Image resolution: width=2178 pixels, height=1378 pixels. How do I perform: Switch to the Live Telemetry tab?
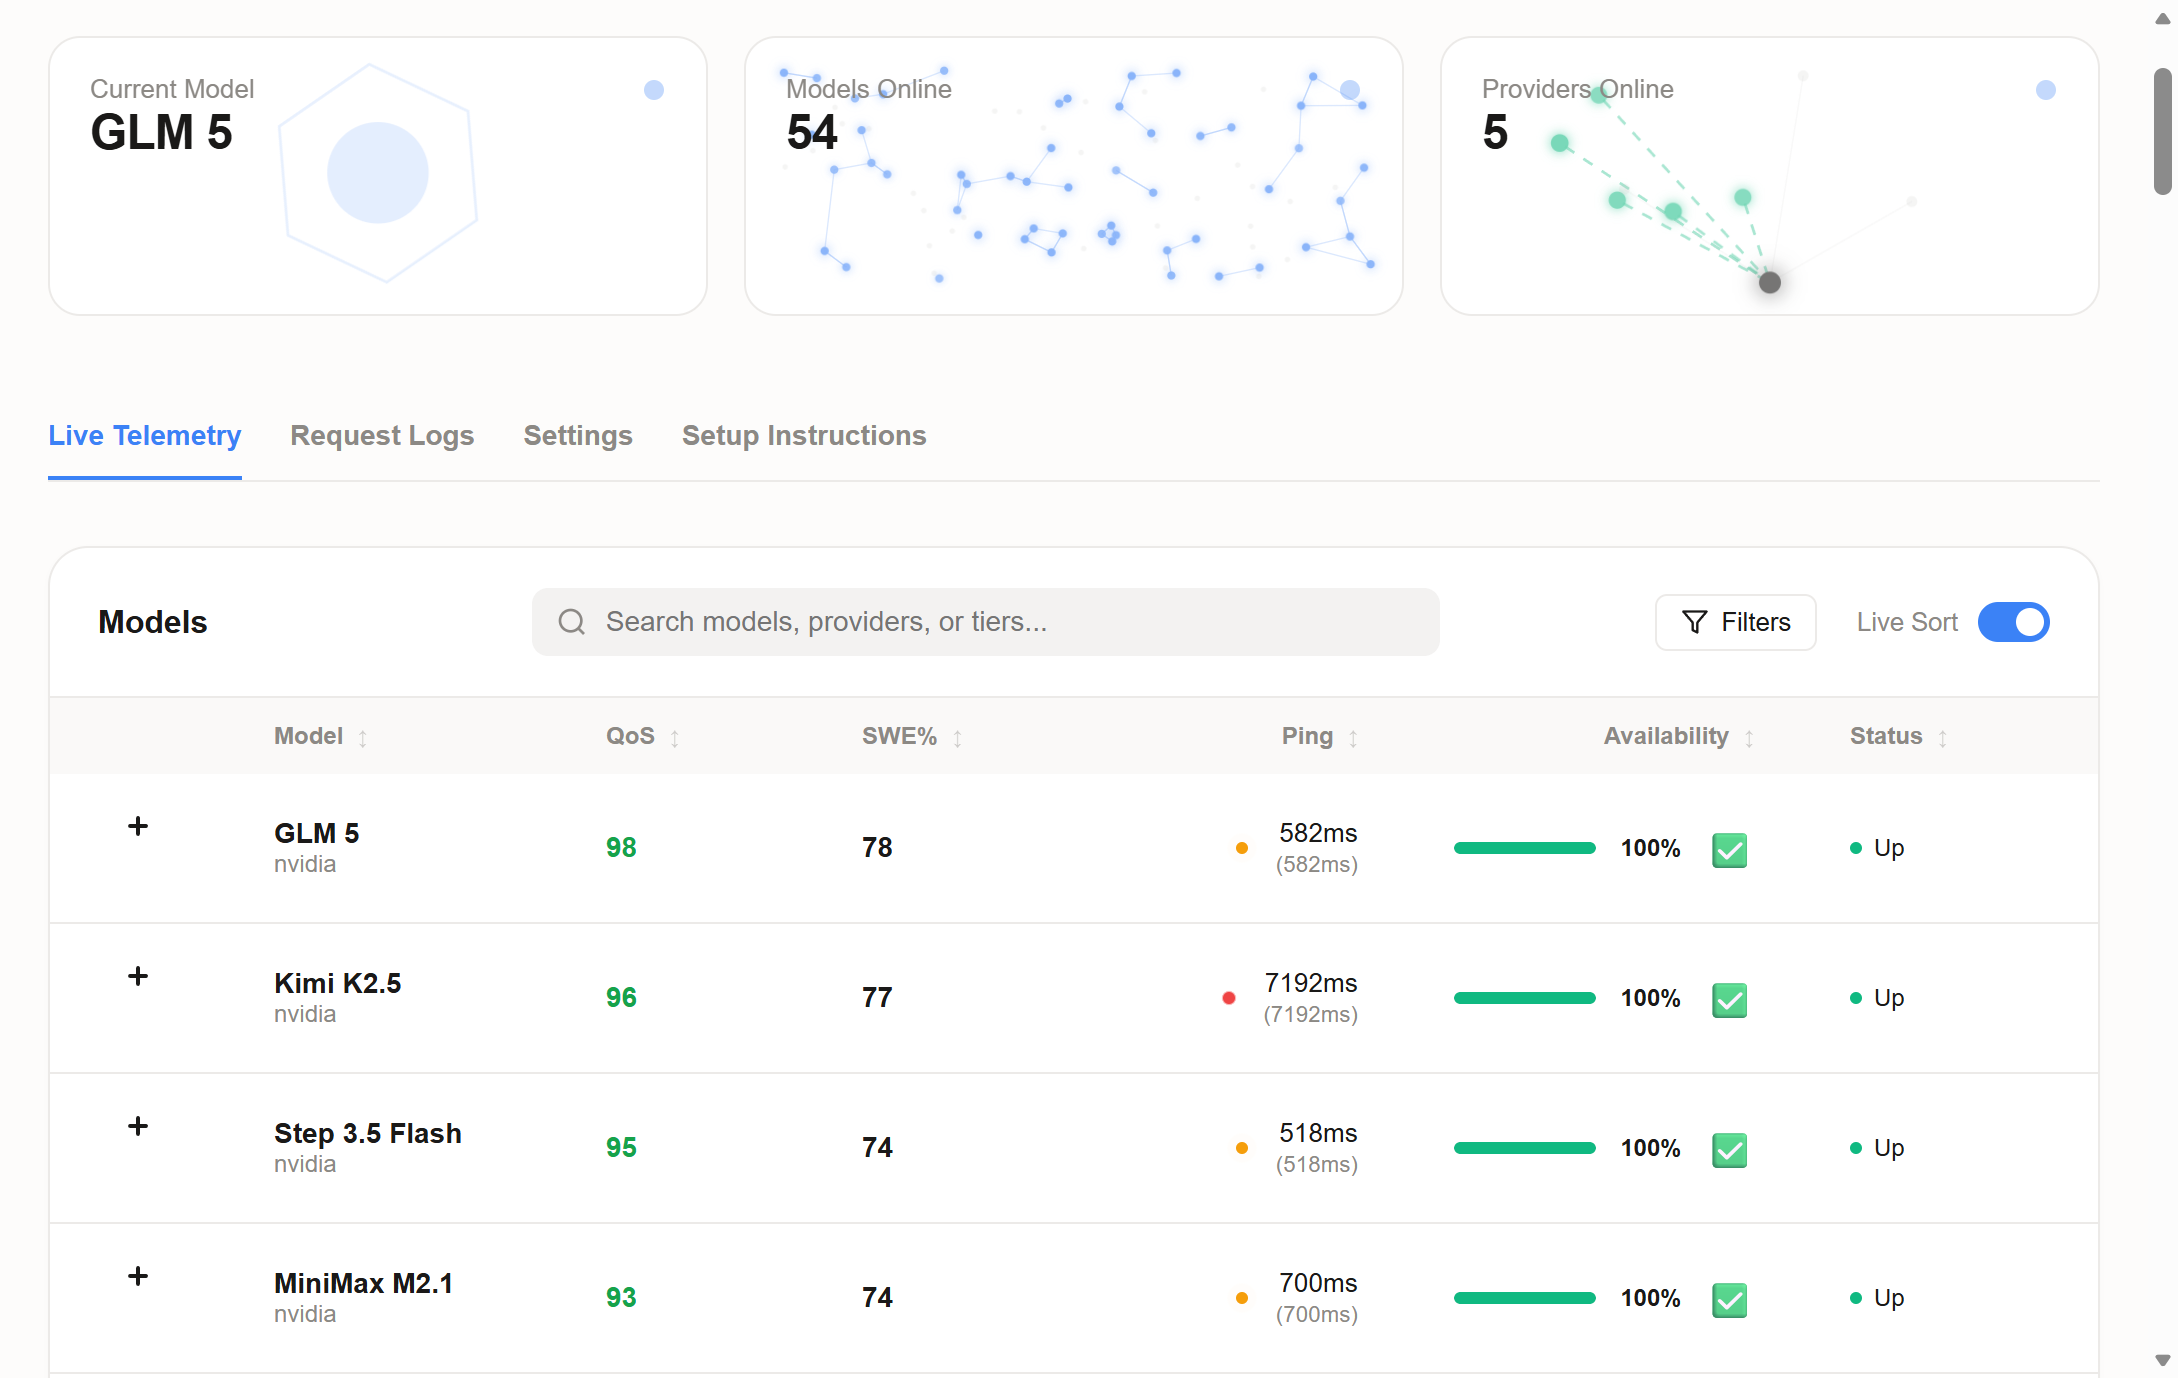pos(145,436)
